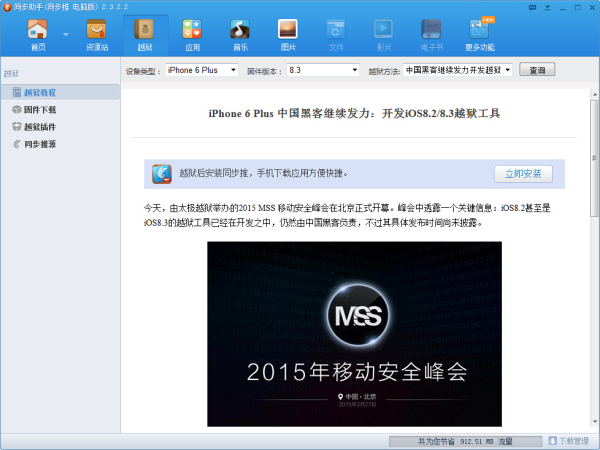
Task: Click the 固件下载 firmware icon
Action: pyautogui.click(x=16, y=110)
